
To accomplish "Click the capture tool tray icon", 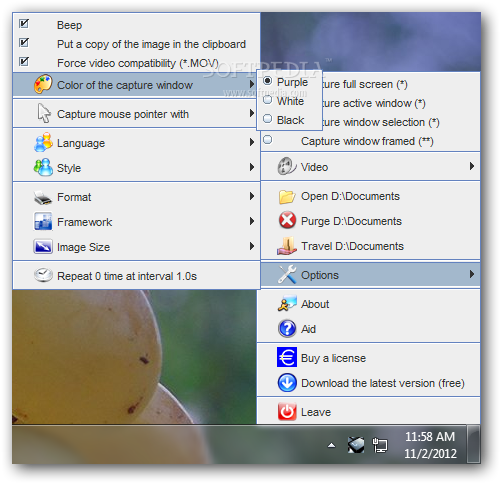I will point(356,445).
